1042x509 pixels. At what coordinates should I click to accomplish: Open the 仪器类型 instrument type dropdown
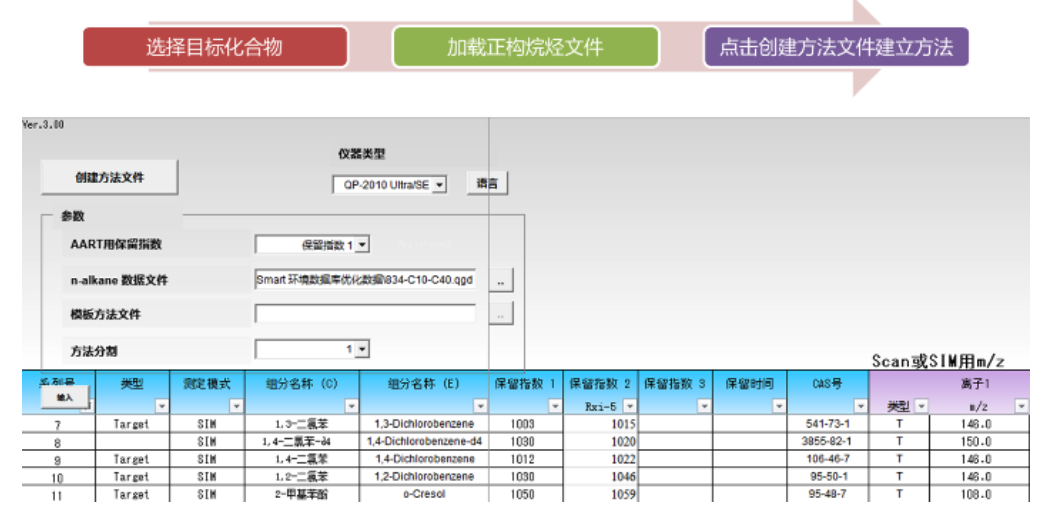point(440,184)
